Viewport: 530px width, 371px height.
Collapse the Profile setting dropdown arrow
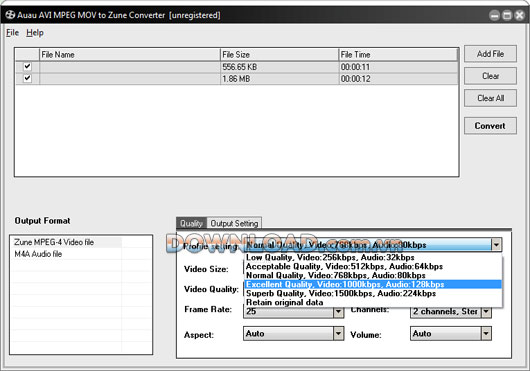tap(496, 245)
